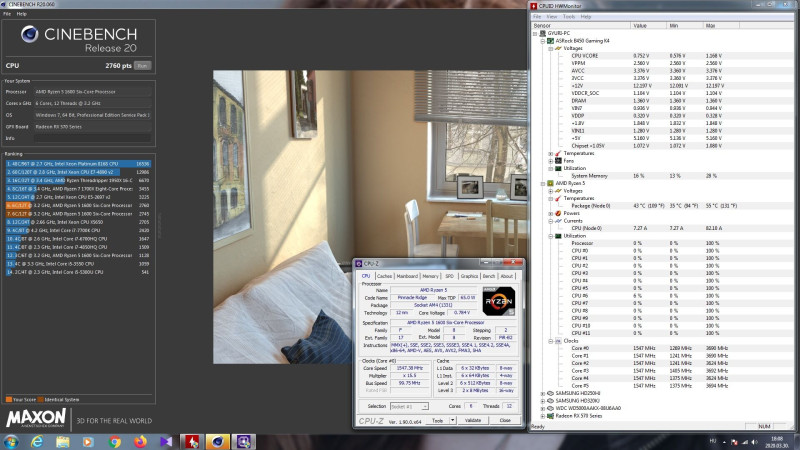Open Visual Studio taskbar icon
Image resolution: width=800 pixels, height=450 pixels.
[x=166, y=442]
